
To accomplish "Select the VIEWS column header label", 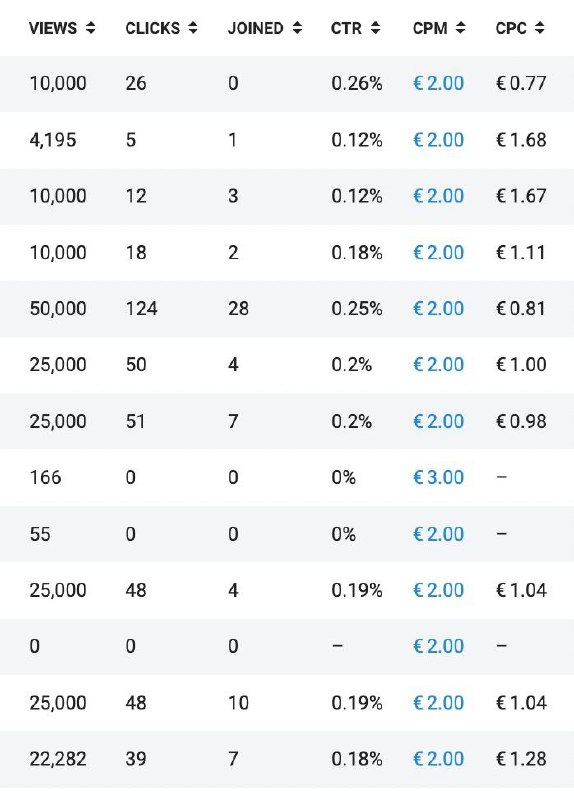I will [x=53, y=28].
